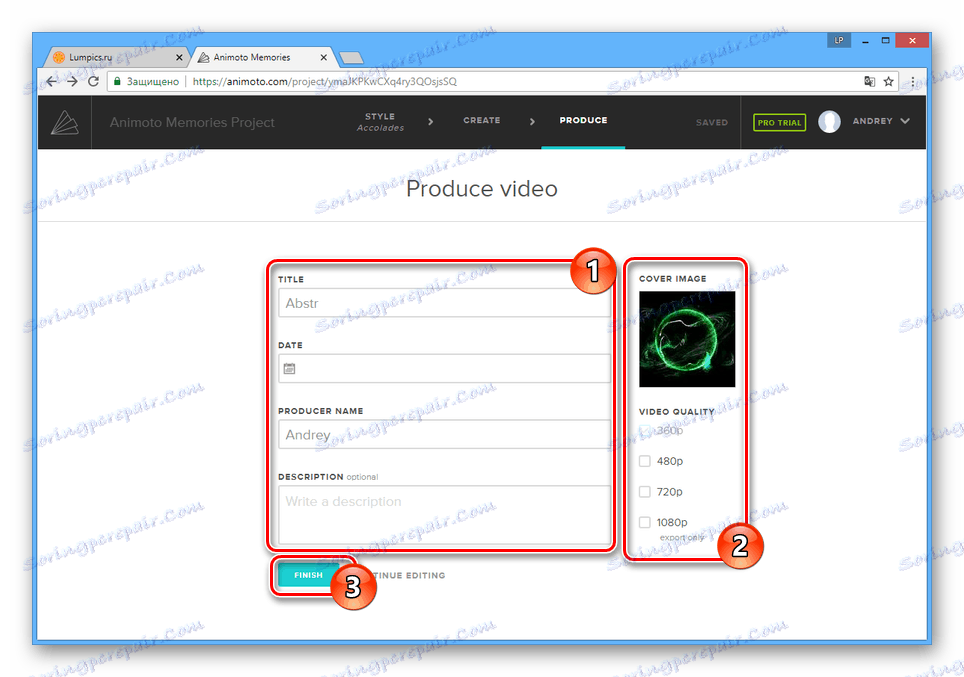Minimize the browser window
Image resolution: width=964 pixels, height=677 pixels.
click(x=865, y=41)
